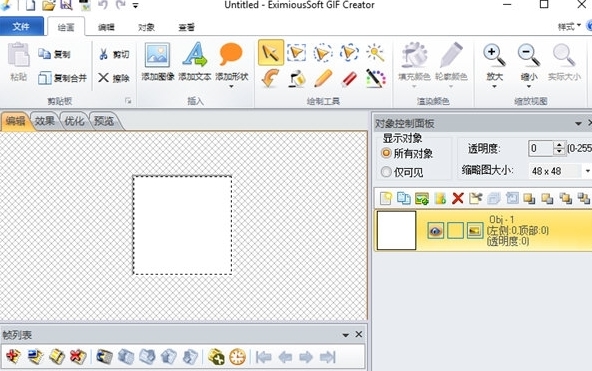Screen dimensions: 592x371
Task: Select the orange pencil tool
Action: click(323, 79)
